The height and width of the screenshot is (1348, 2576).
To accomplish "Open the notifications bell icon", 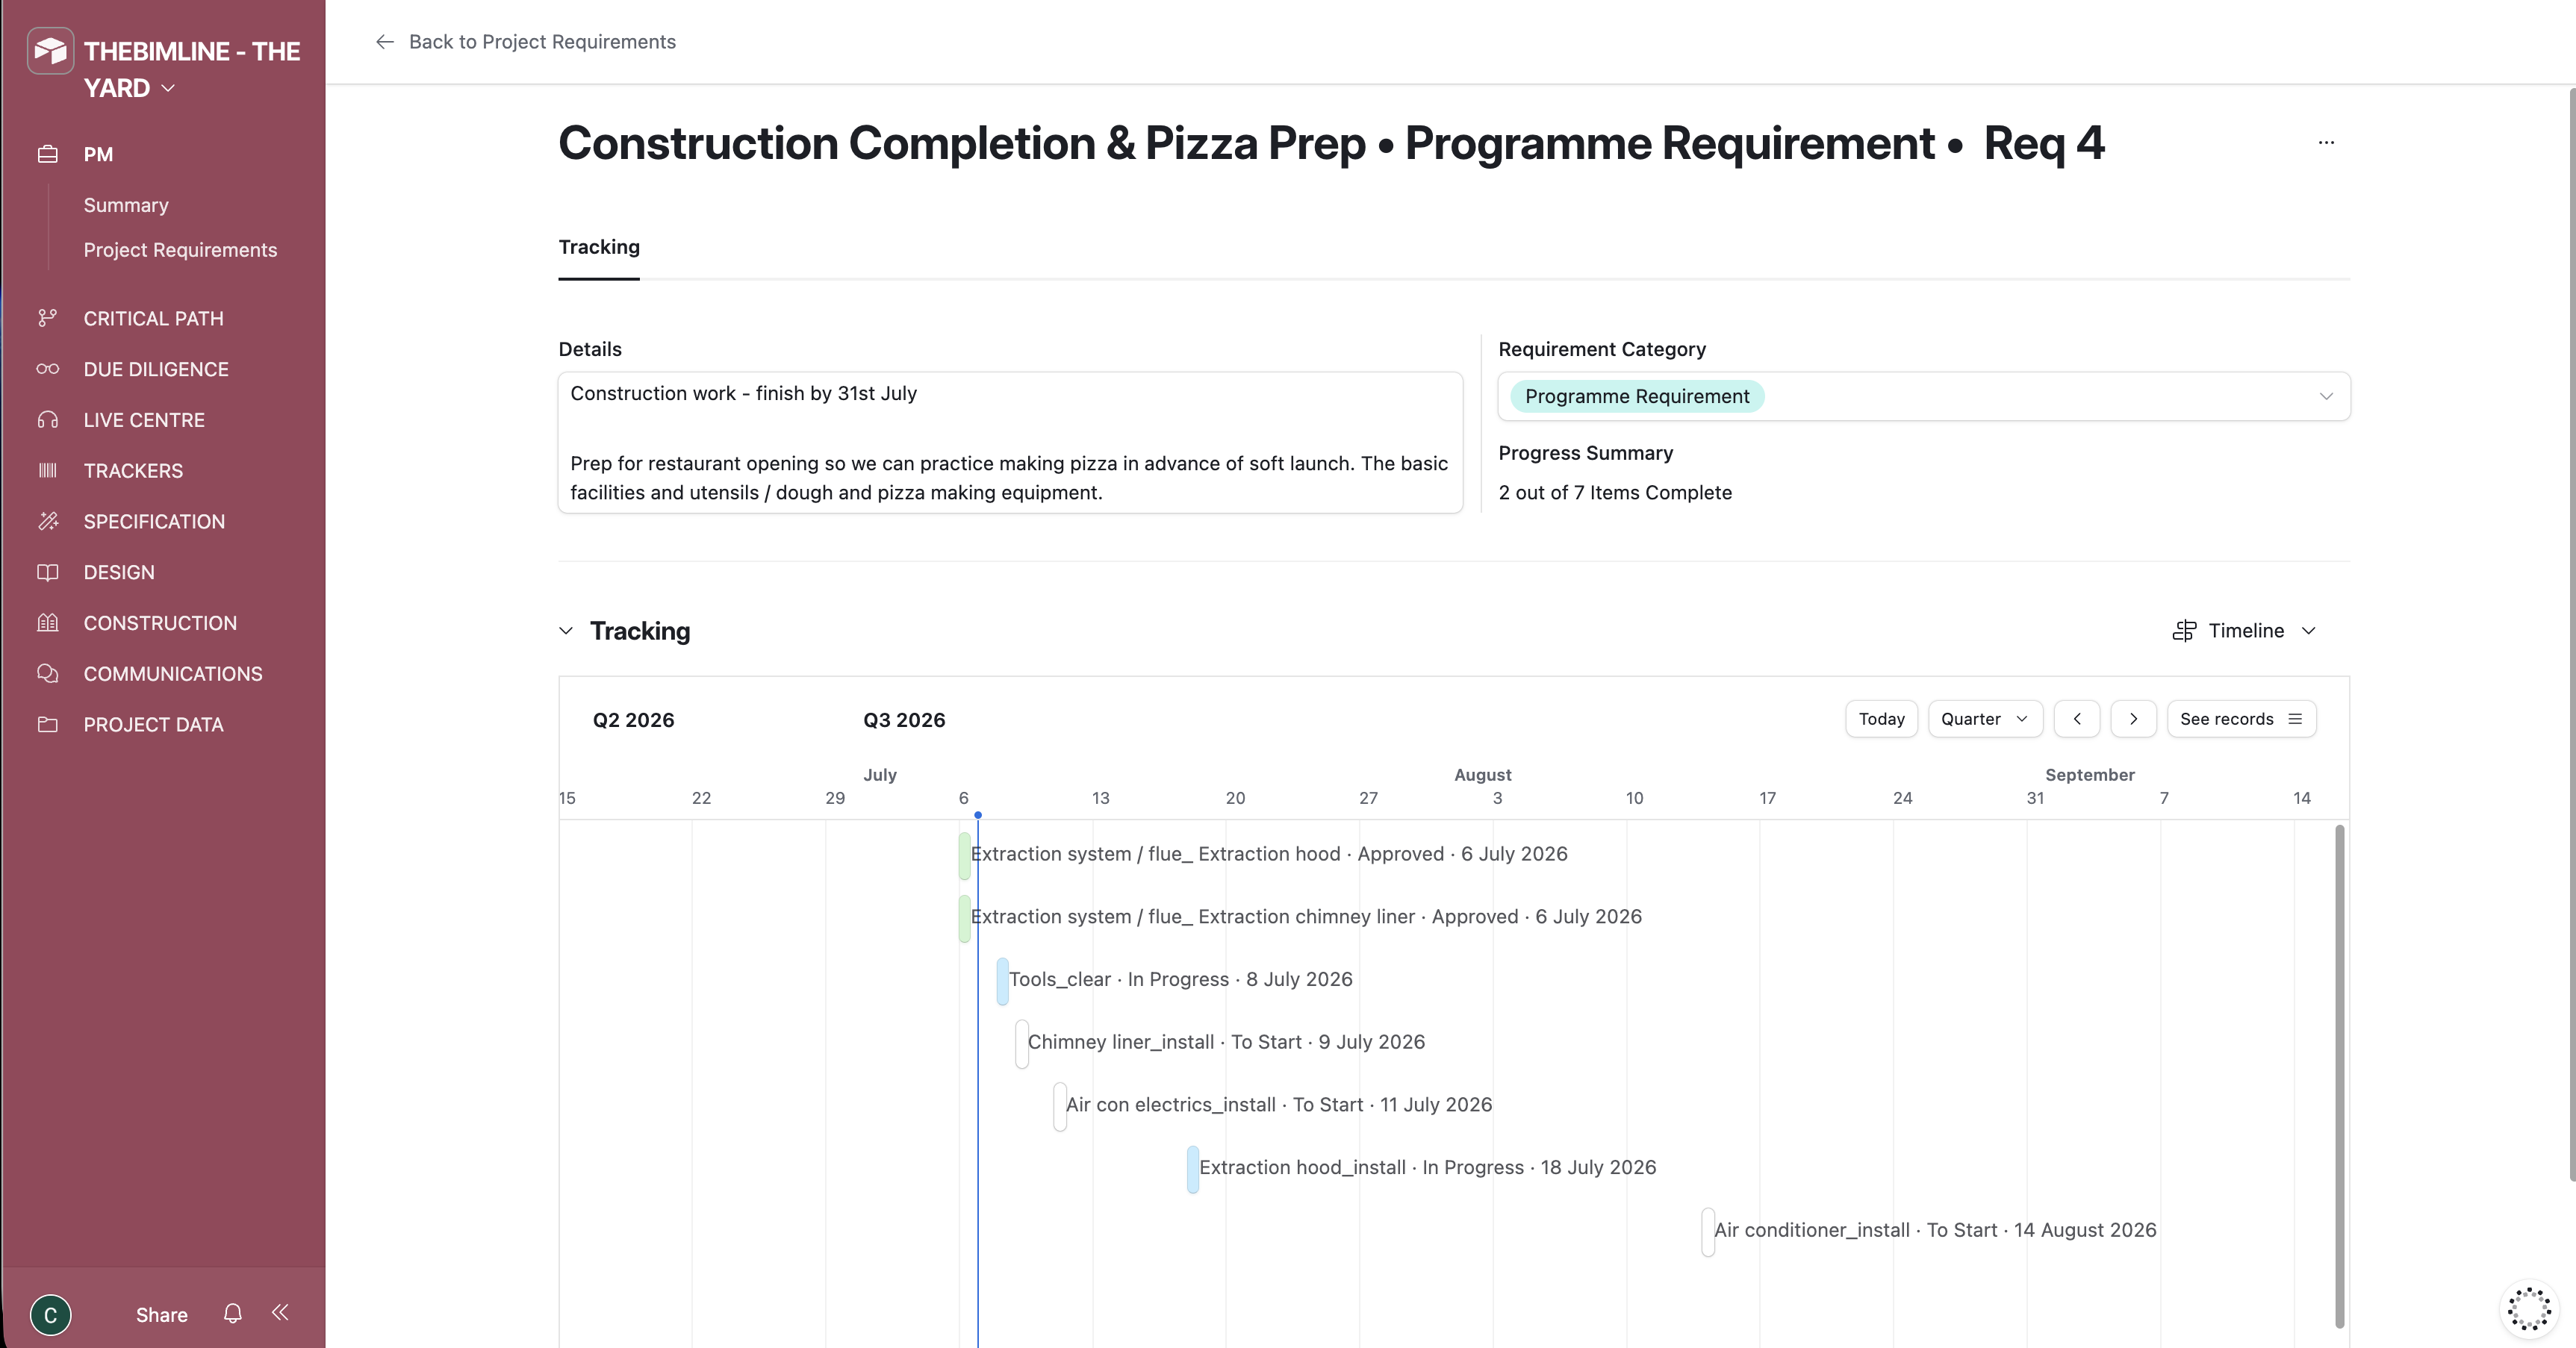I will tap(232, 1313).
